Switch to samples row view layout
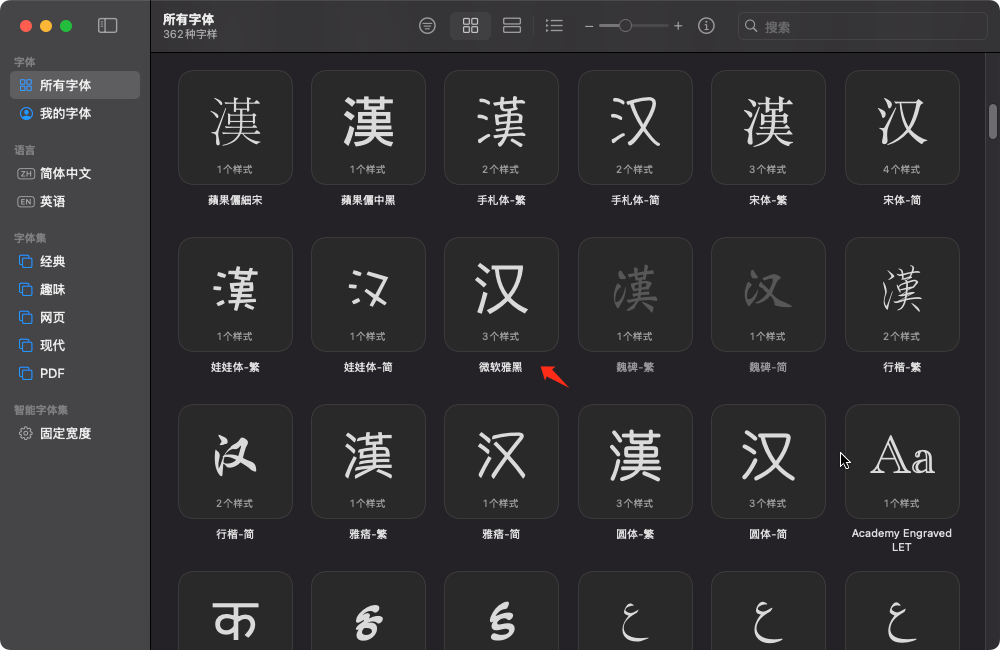1000x650 pixels. click(511, 26)
